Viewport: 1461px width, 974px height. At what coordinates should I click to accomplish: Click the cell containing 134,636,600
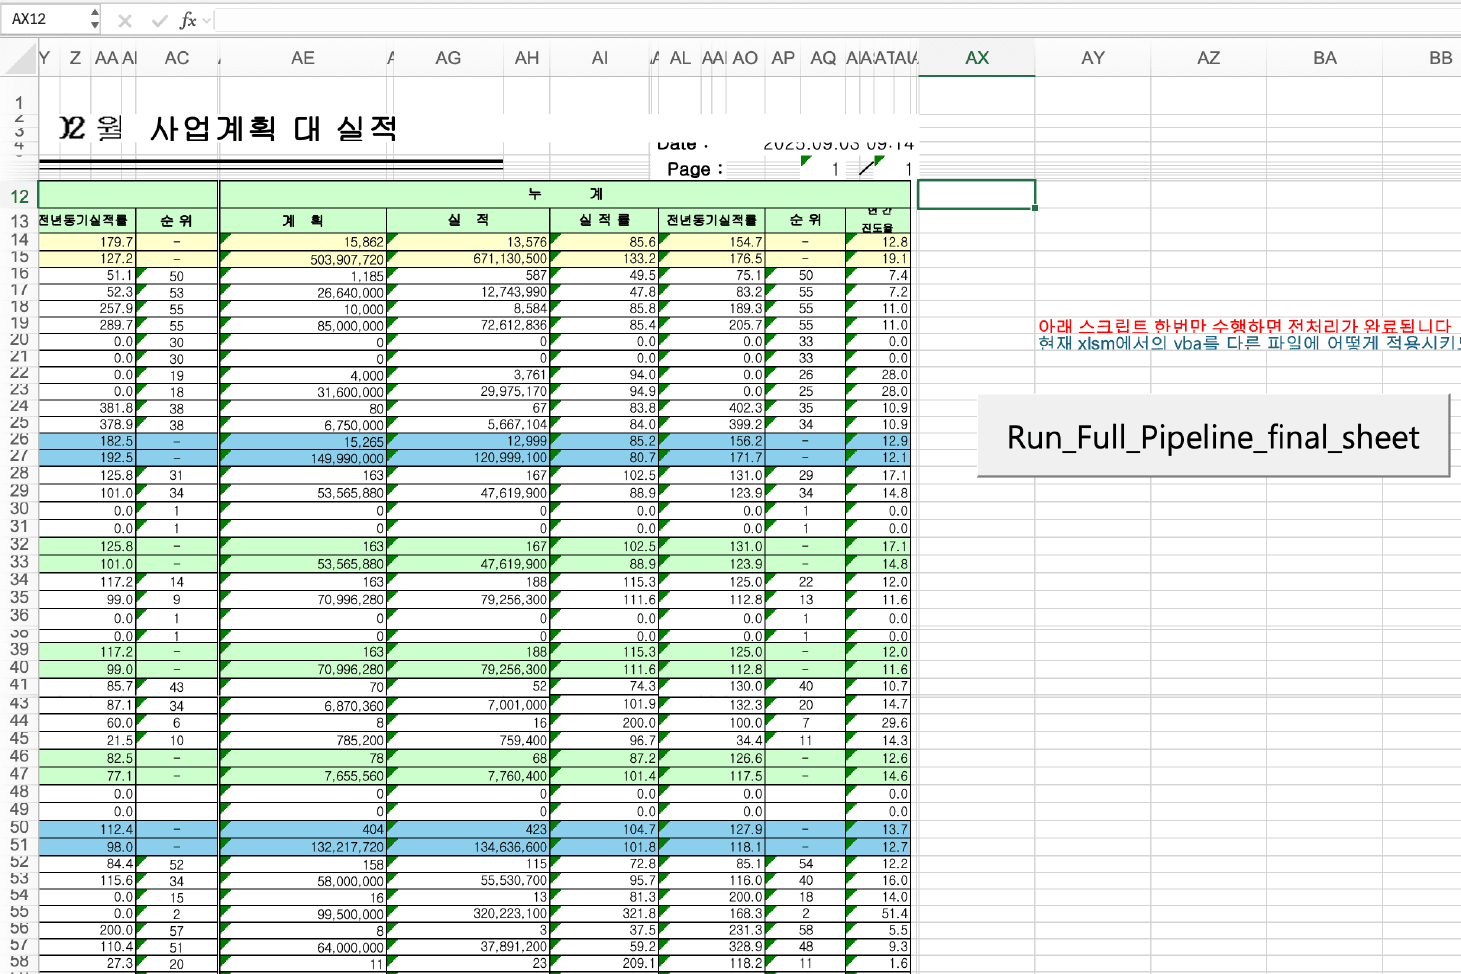coord(468,847)
